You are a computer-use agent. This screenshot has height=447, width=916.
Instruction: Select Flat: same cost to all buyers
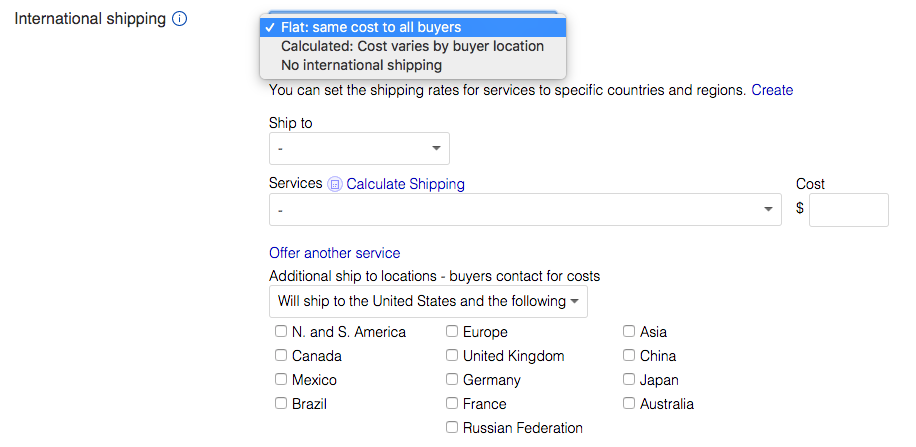click(x=413, y=27)
